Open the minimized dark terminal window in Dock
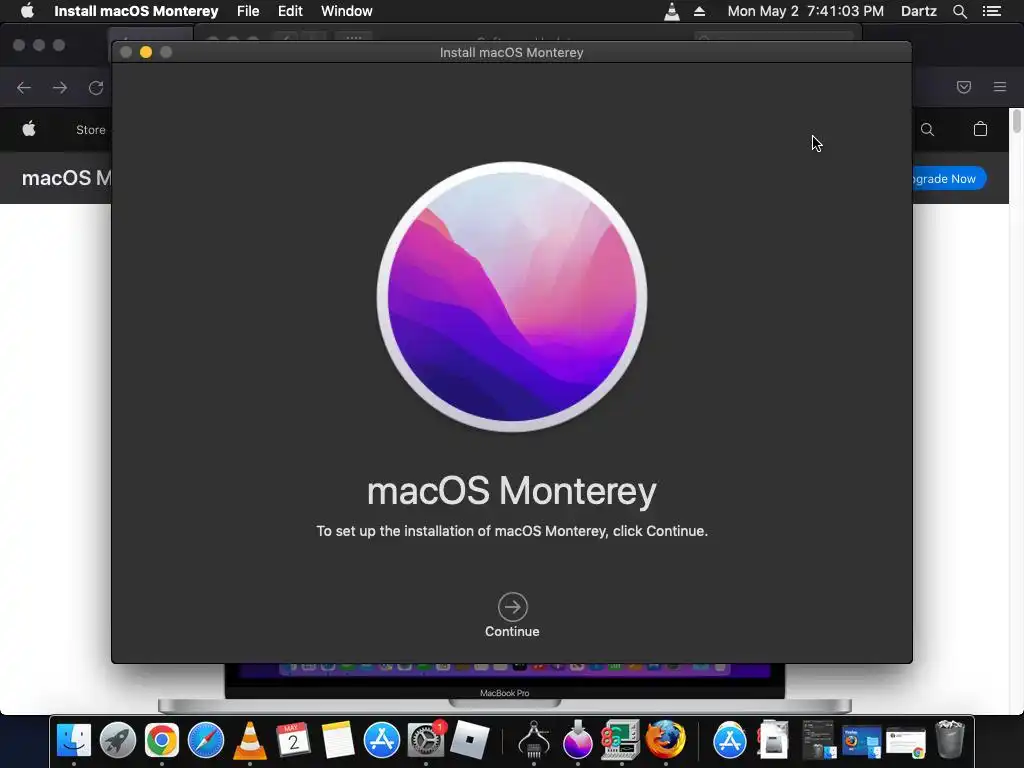This screenshot has width=1024, height=768. pyautogui.click(x=818, y=740)
